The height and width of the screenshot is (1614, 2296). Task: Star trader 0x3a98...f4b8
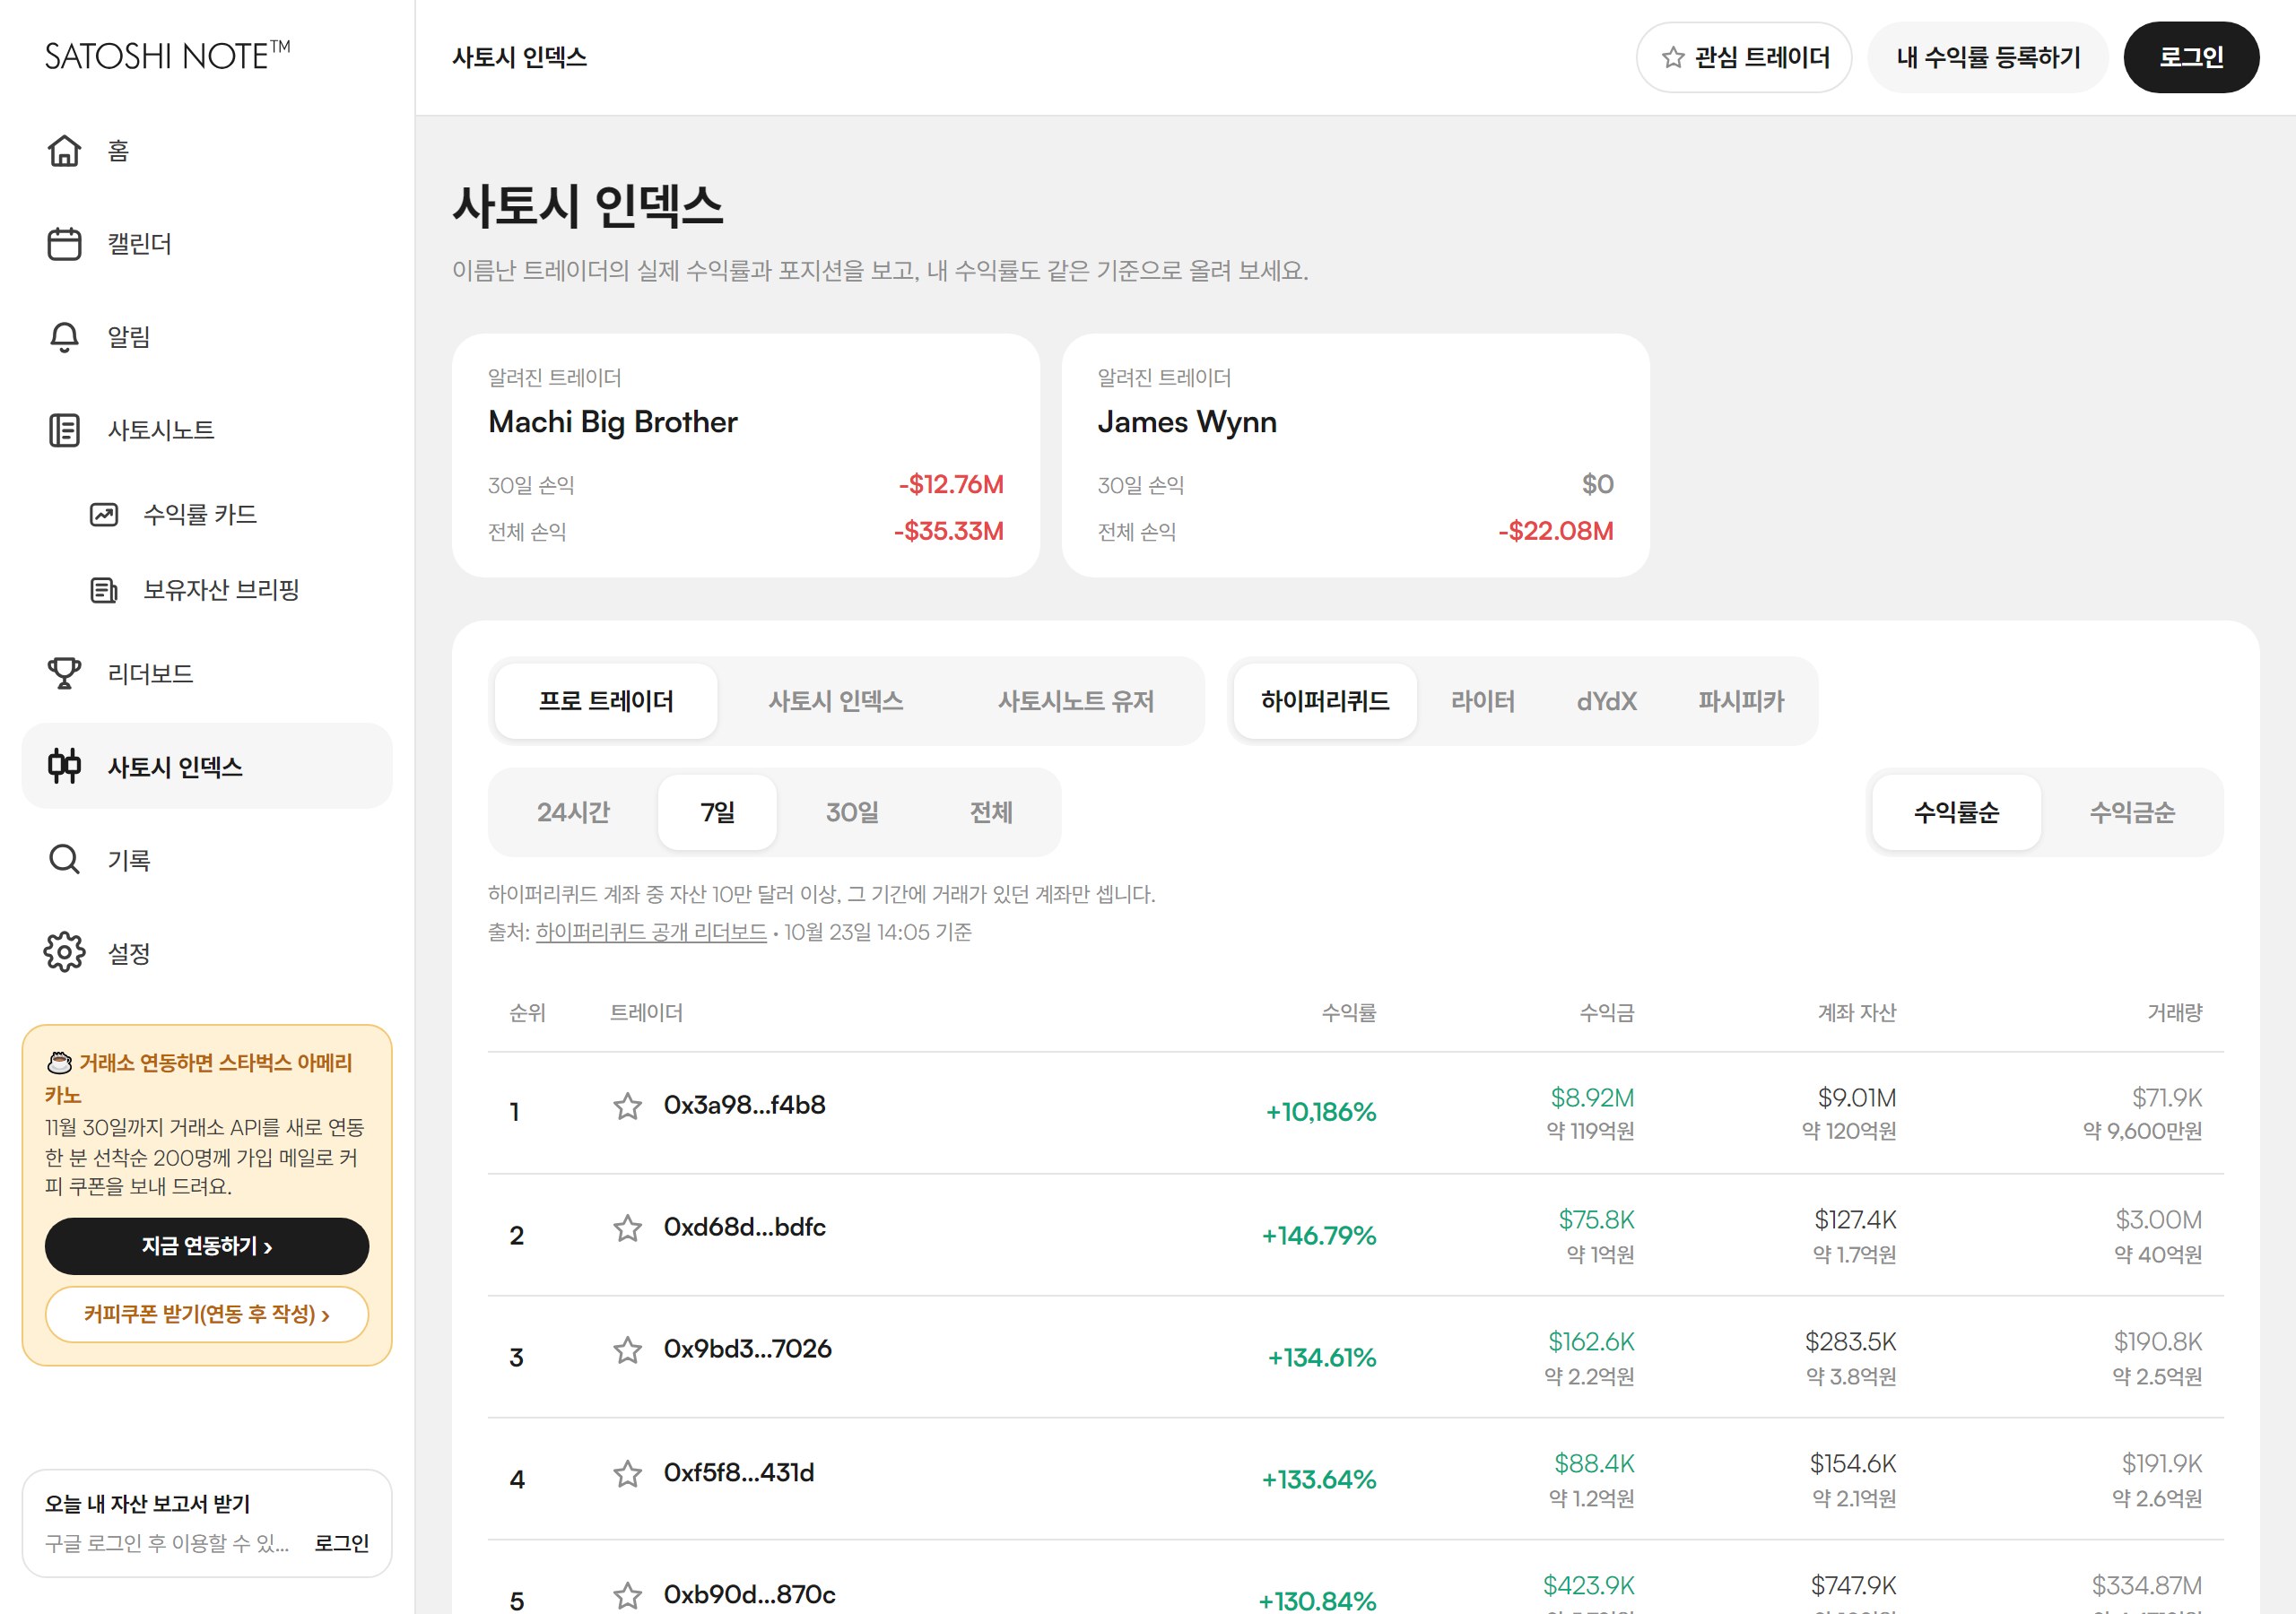pos(627,1106)
